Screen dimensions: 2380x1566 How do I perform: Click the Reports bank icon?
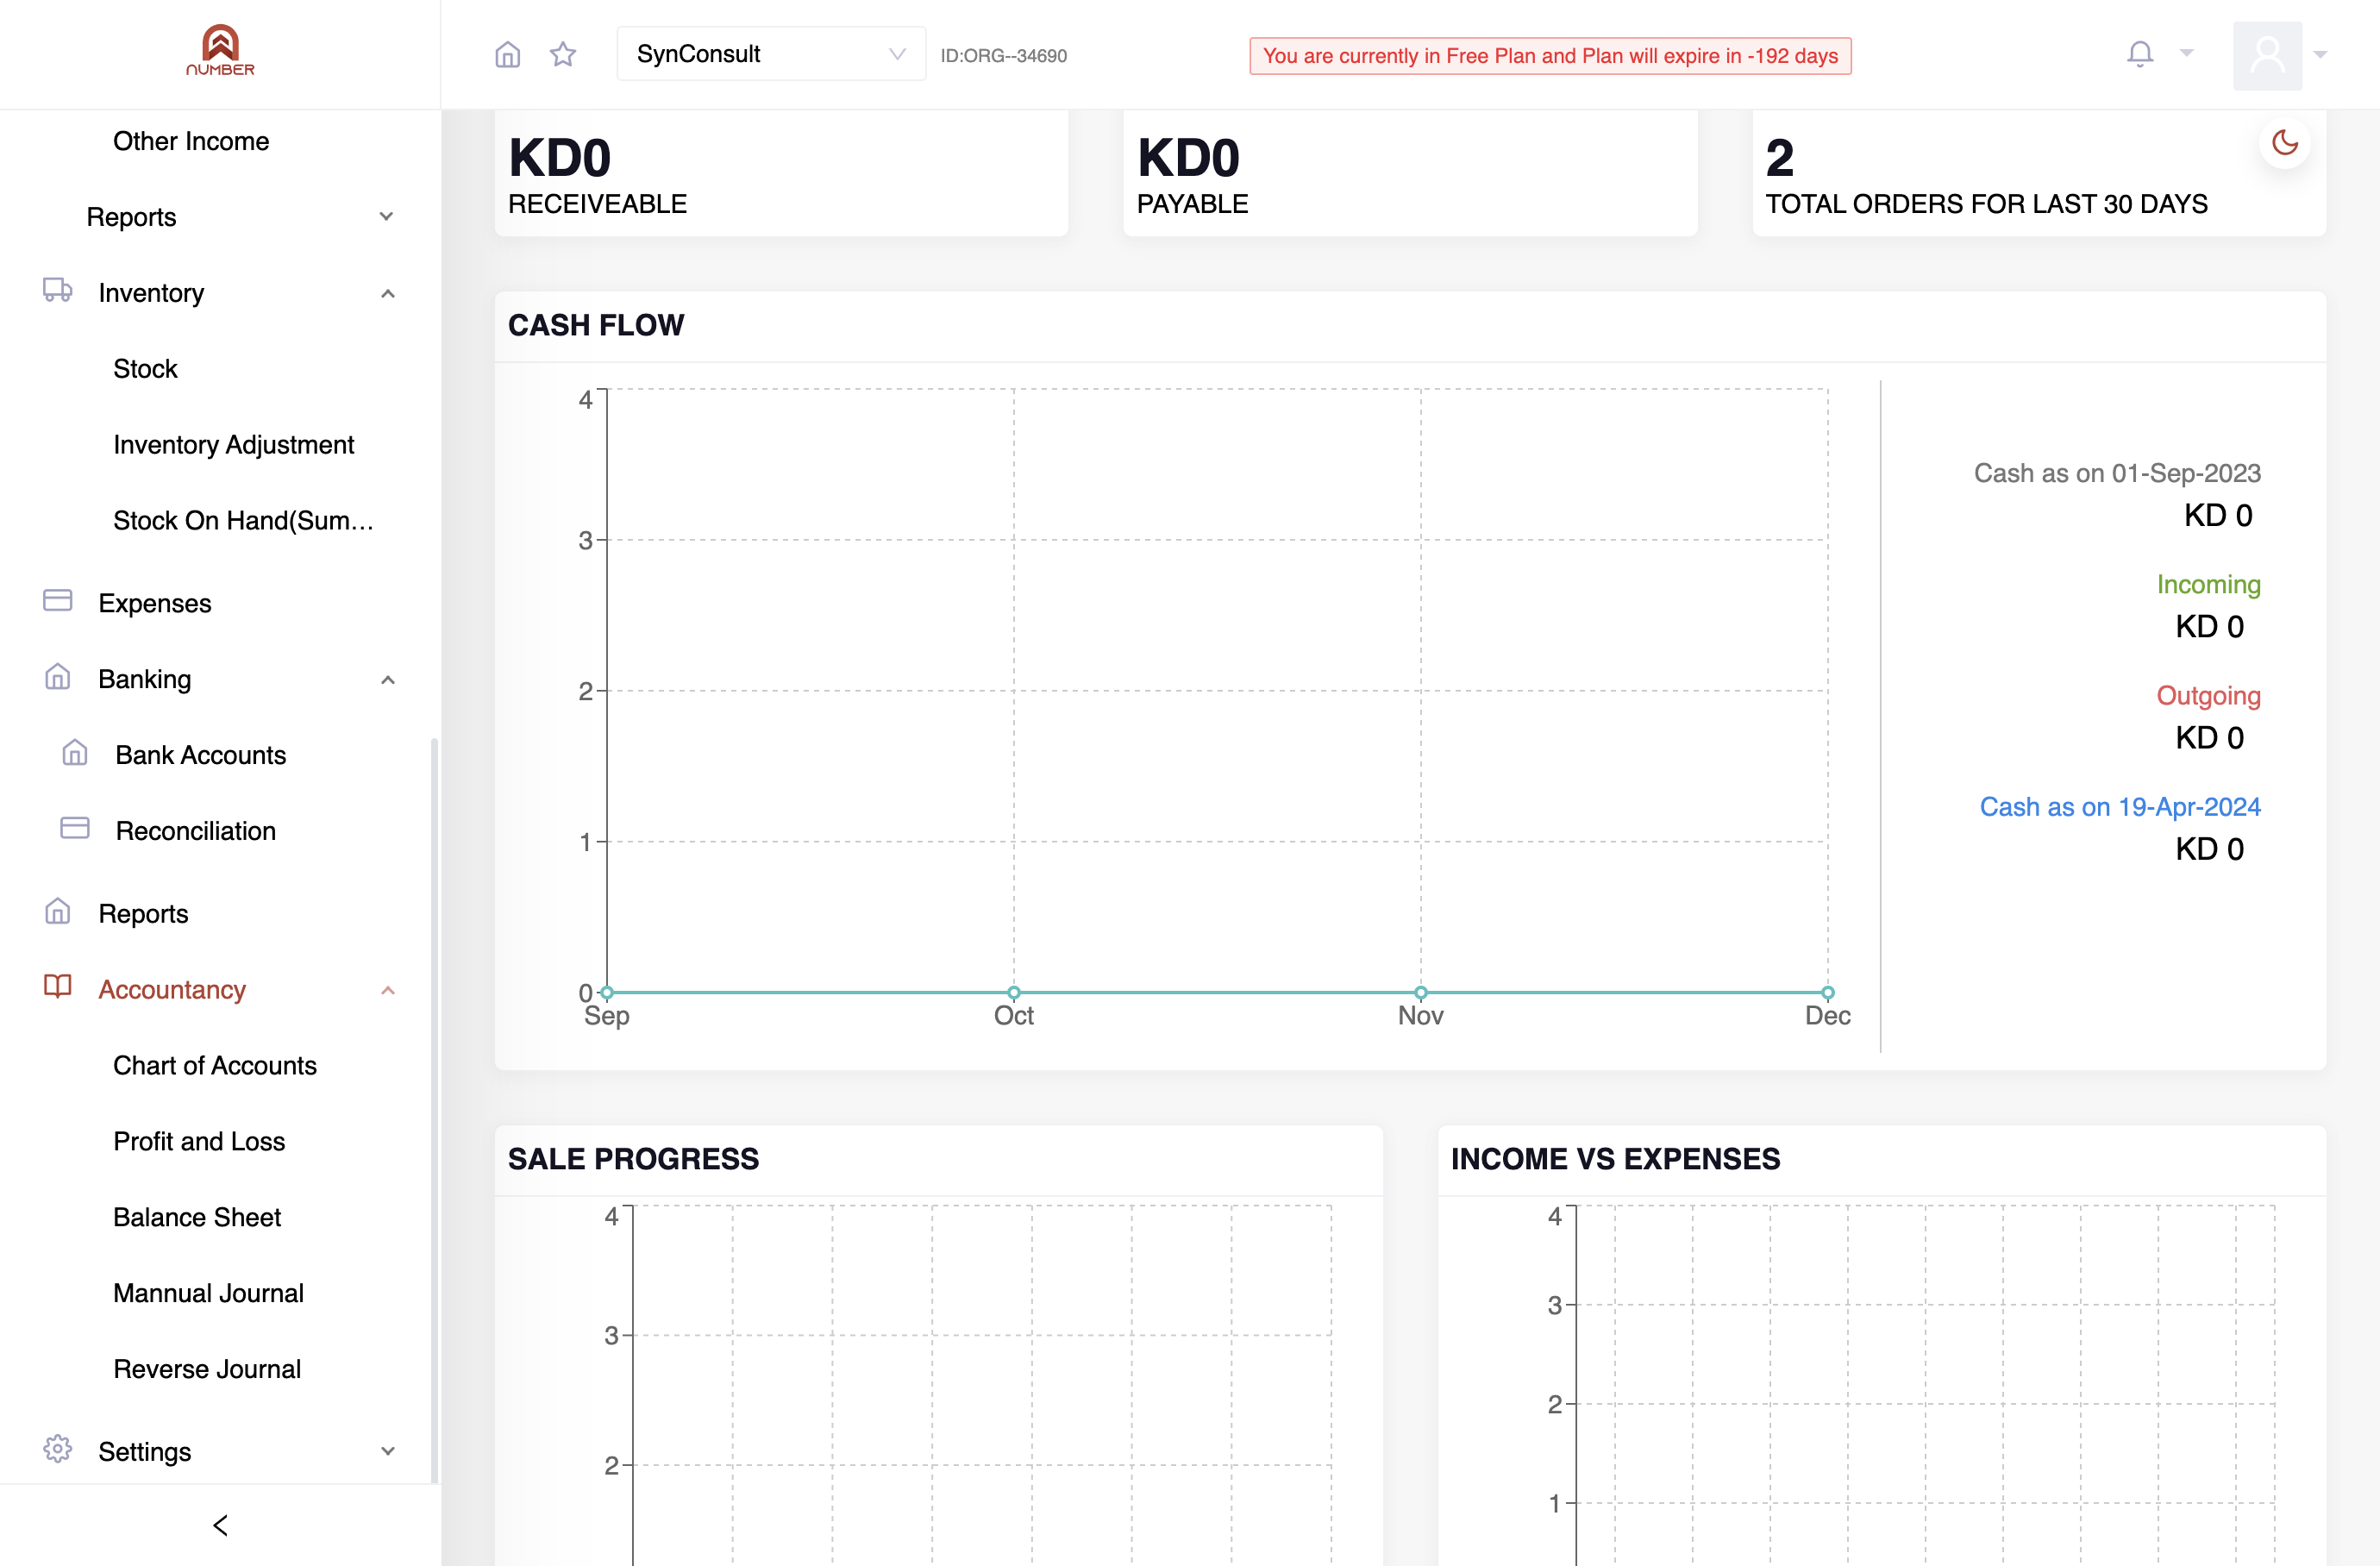point(58,911)
